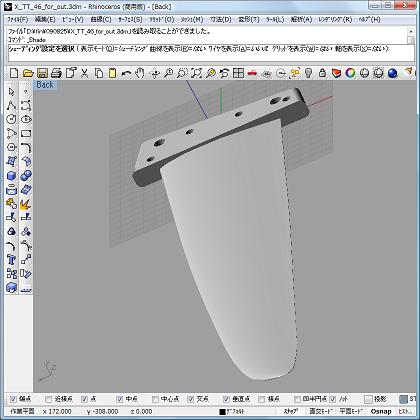Screen dimensions: 420x420
Task: Enable the 近接点 Near osnap checkbox
Action: pyautogui.click(x=49, y=399)
